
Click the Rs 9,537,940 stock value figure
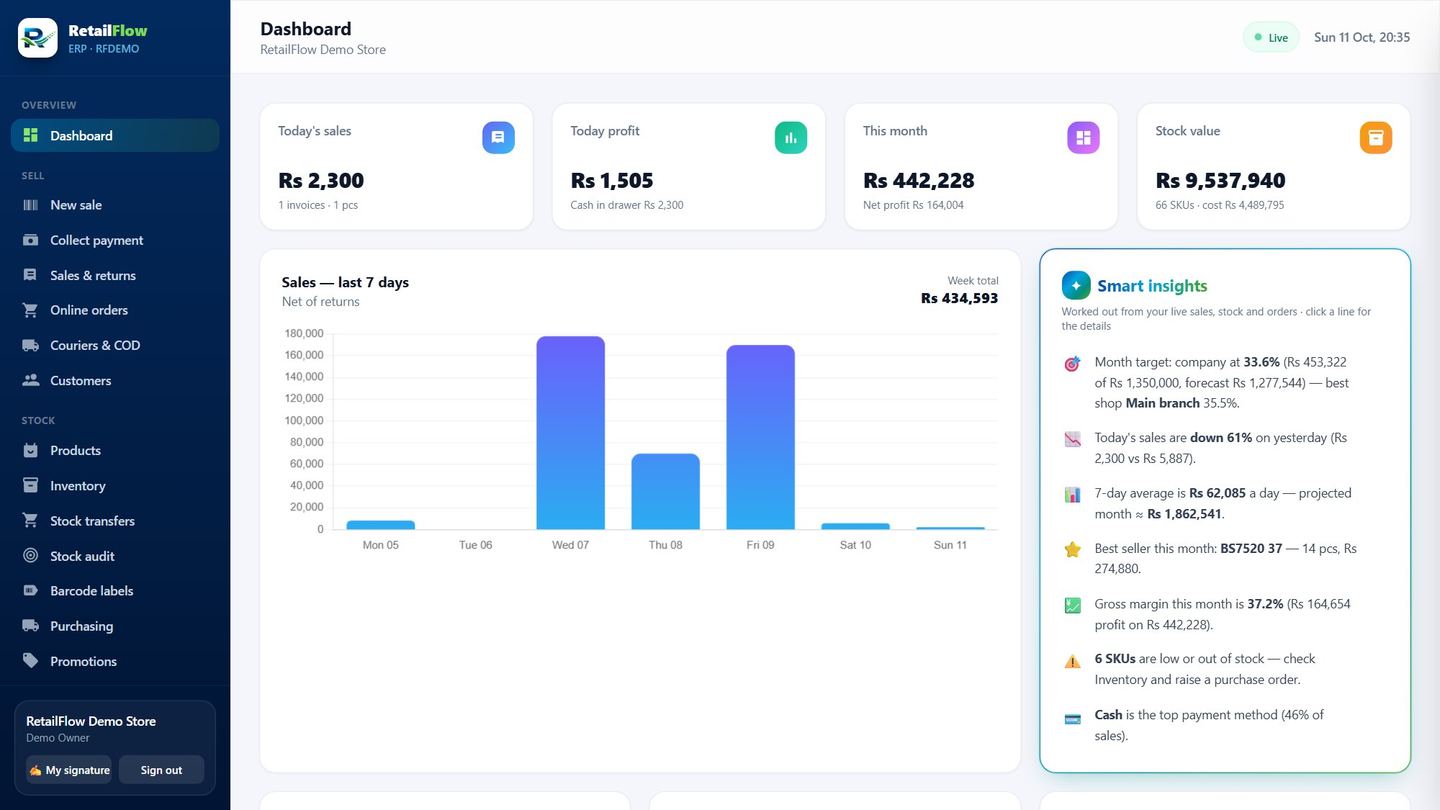tap(1220, 181)
